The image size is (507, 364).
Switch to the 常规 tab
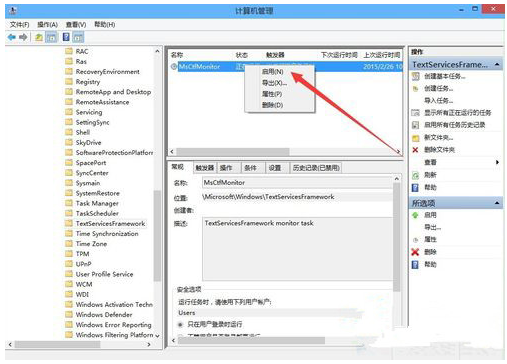tap(178, 167)
